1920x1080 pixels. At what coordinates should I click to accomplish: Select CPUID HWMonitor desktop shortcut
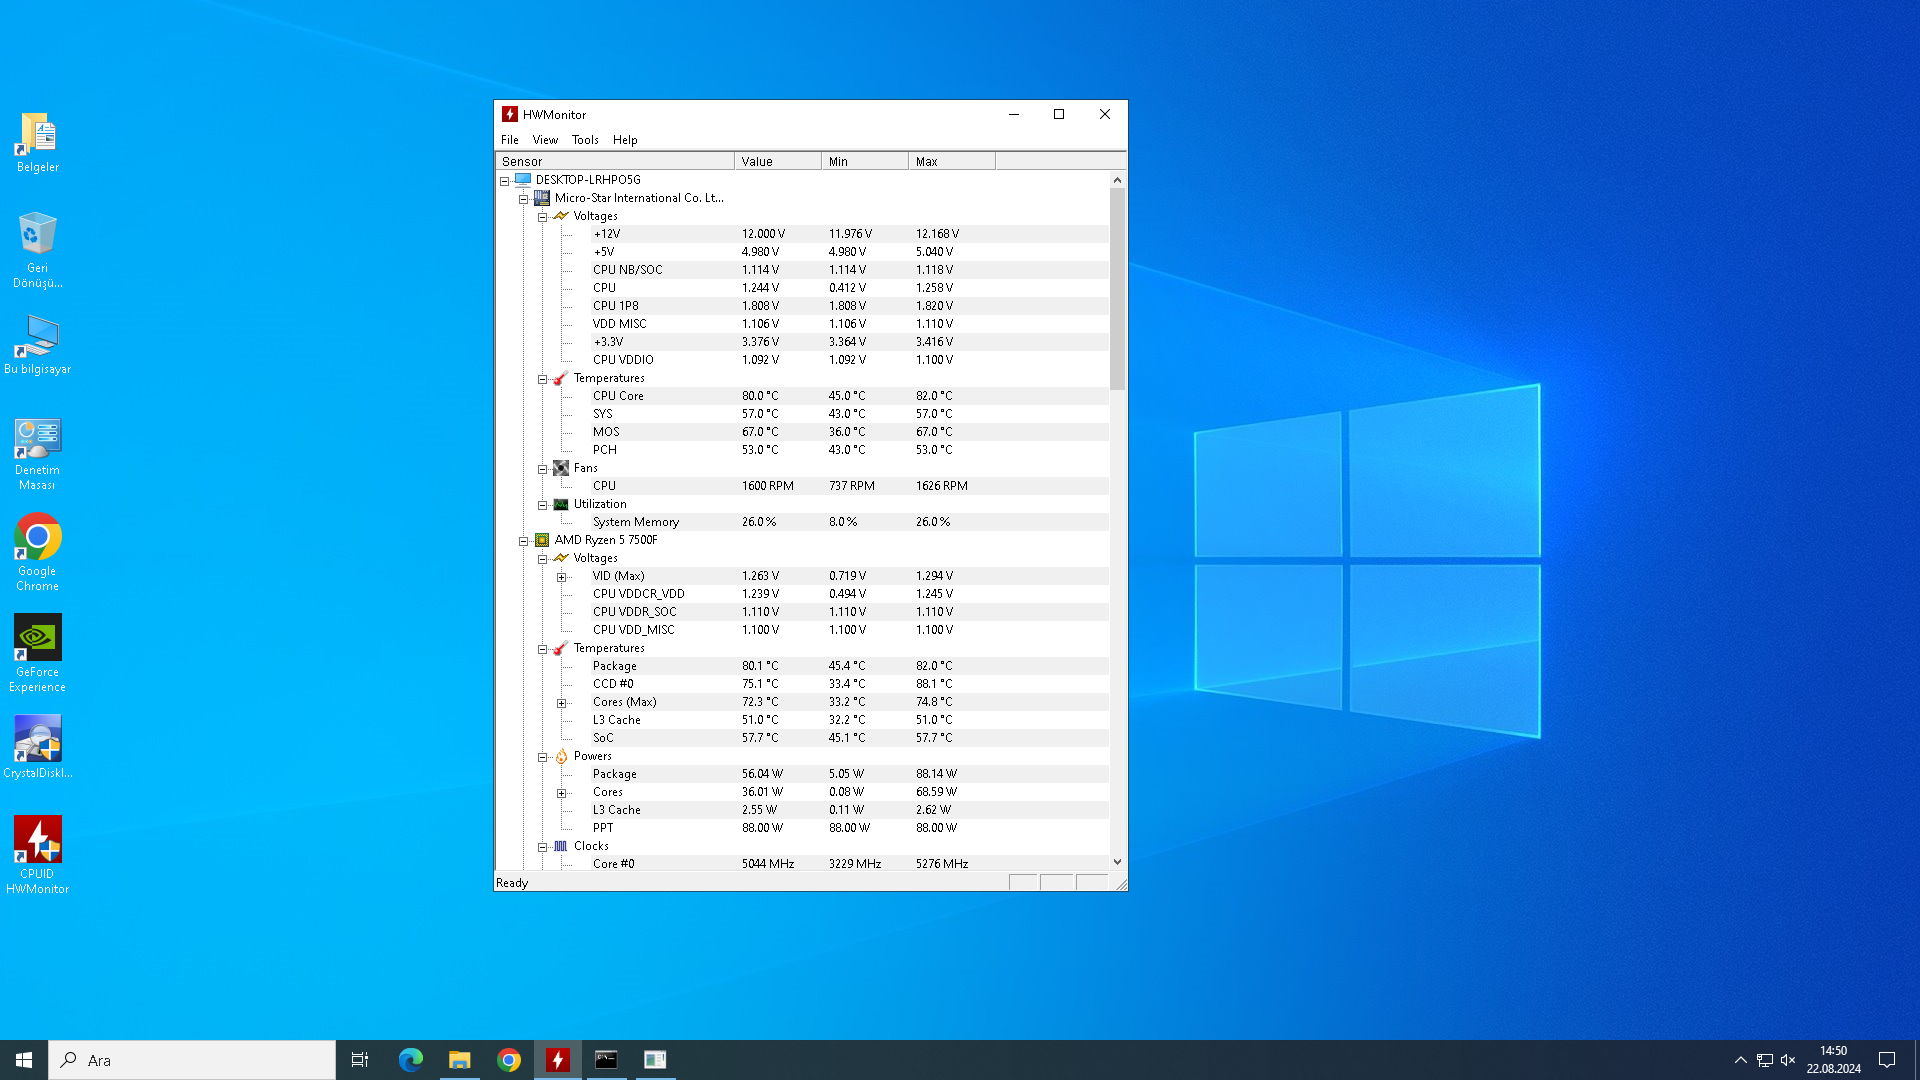coord(37,855)
